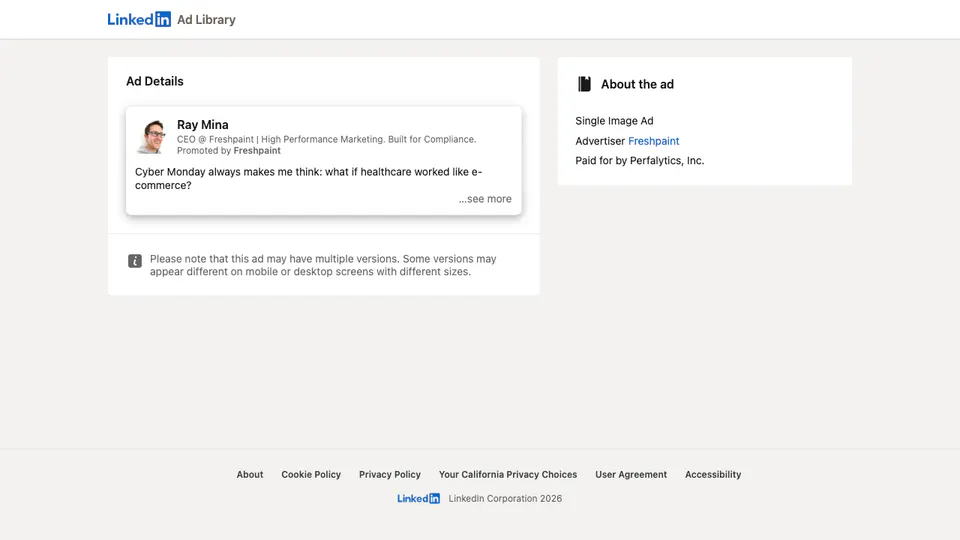Open the Cookie Policy footer link
This screenshot has width=960, height=540.
311,474
